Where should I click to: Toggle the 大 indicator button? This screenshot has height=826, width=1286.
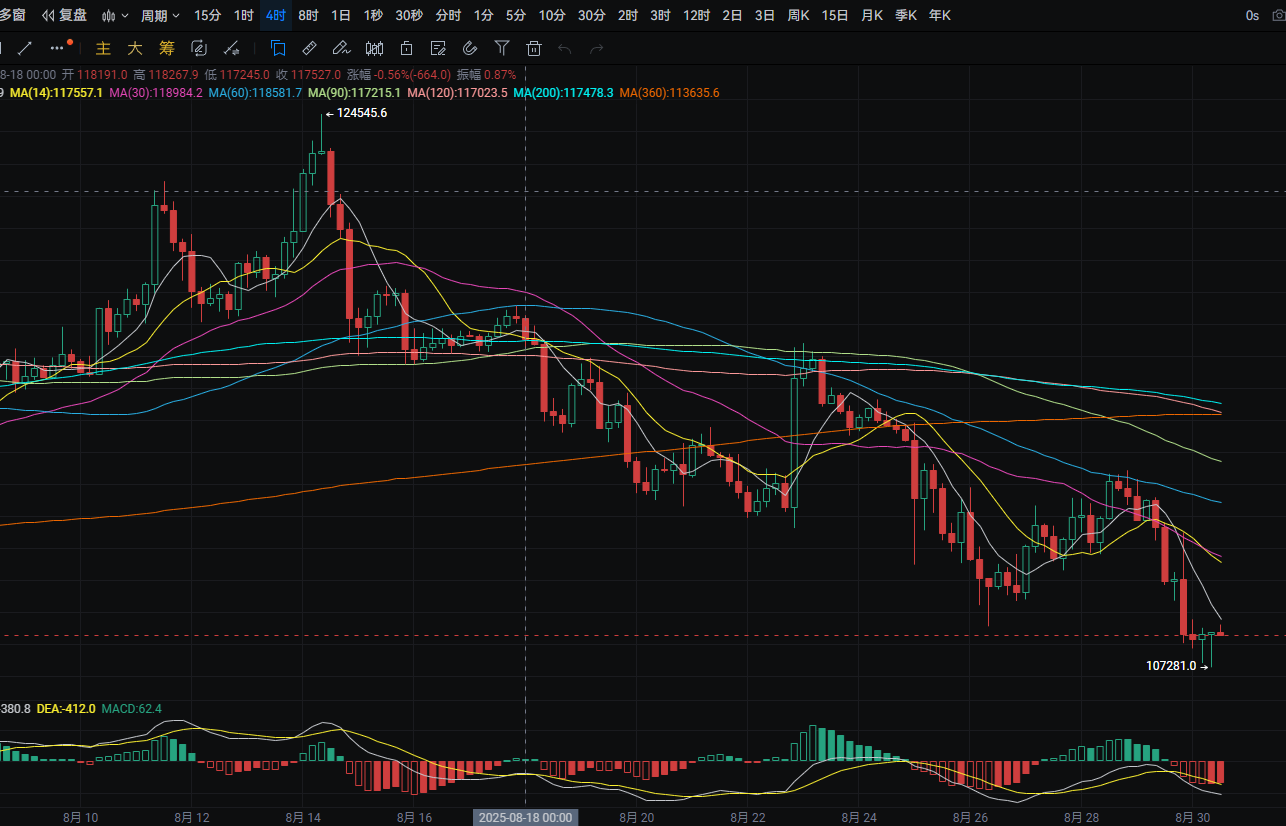(135, 48)
